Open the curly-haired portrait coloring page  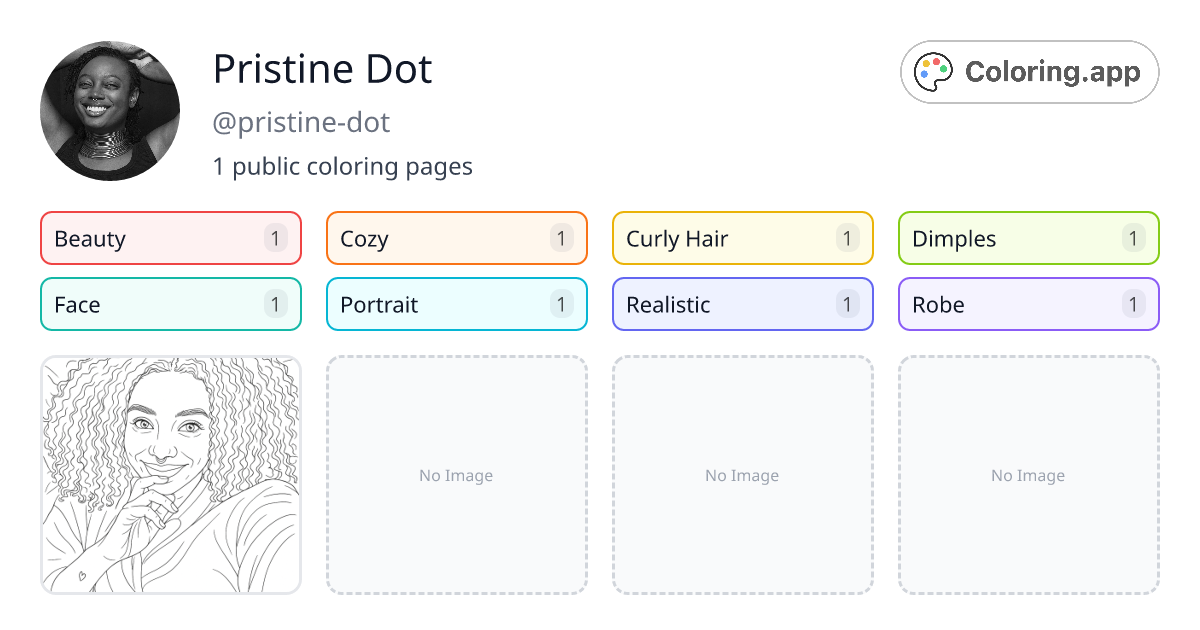coord(170,475)
